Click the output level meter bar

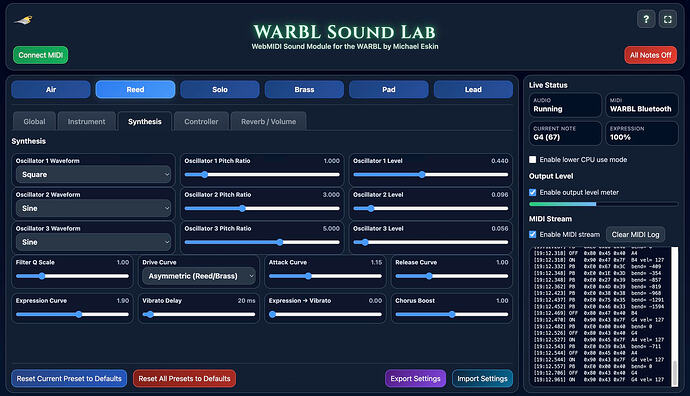603,204
